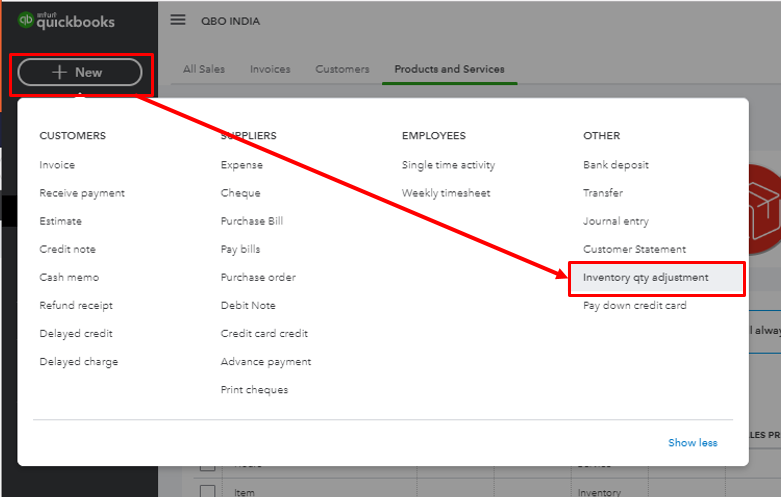Create a Purchase order

click(258, 277)
